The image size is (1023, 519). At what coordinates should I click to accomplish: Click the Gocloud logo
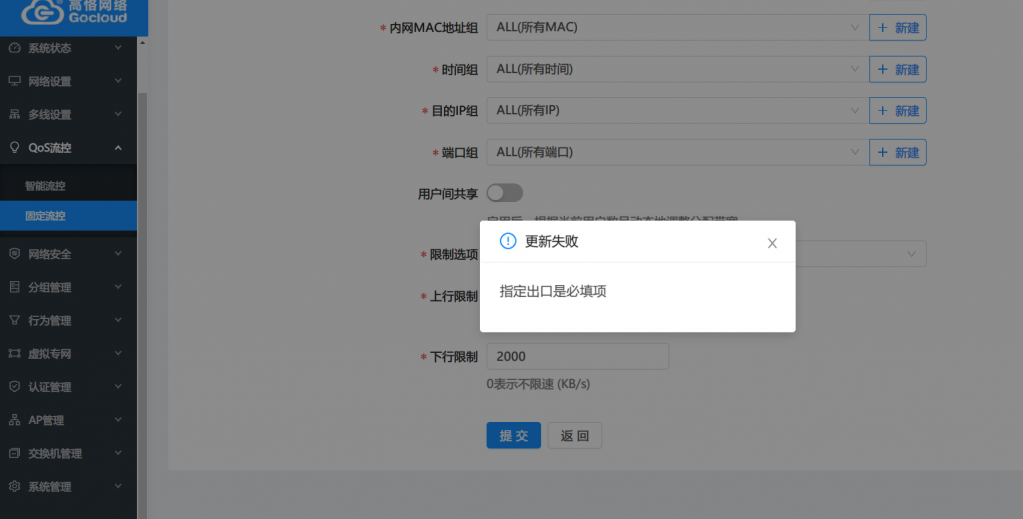[x=74, y=12]
